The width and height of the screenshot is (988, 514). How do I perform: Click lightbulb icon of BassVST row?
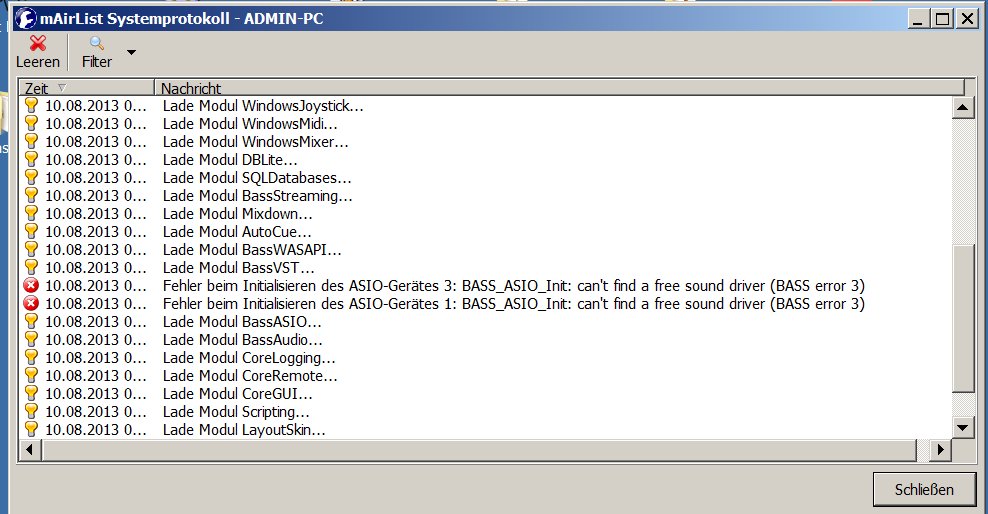(x=31, y=267)
